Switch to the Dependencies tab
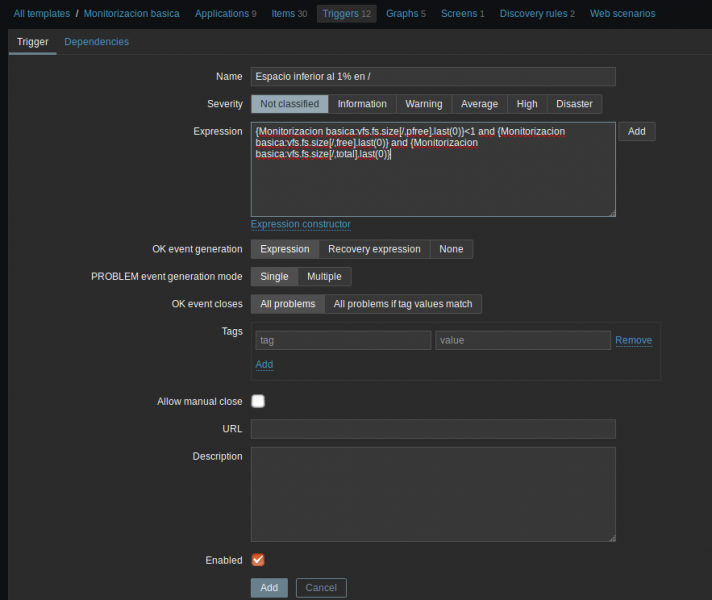 coord(96,42)
